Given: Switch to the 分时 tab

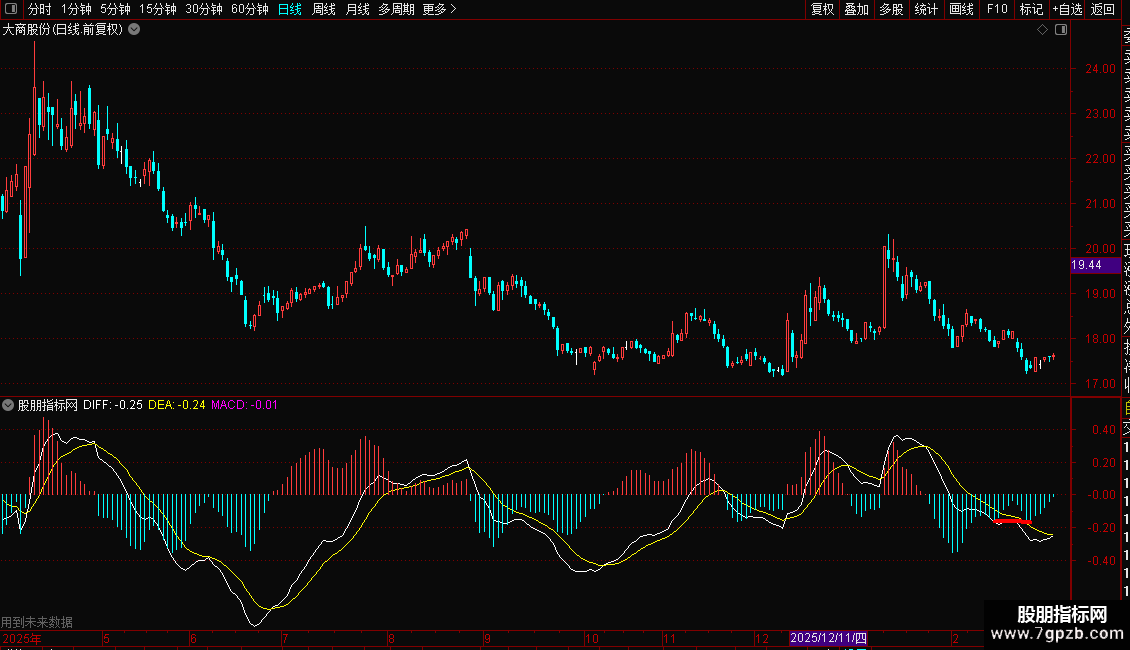Looking at the screenshot, I should [x=40, y=9].
